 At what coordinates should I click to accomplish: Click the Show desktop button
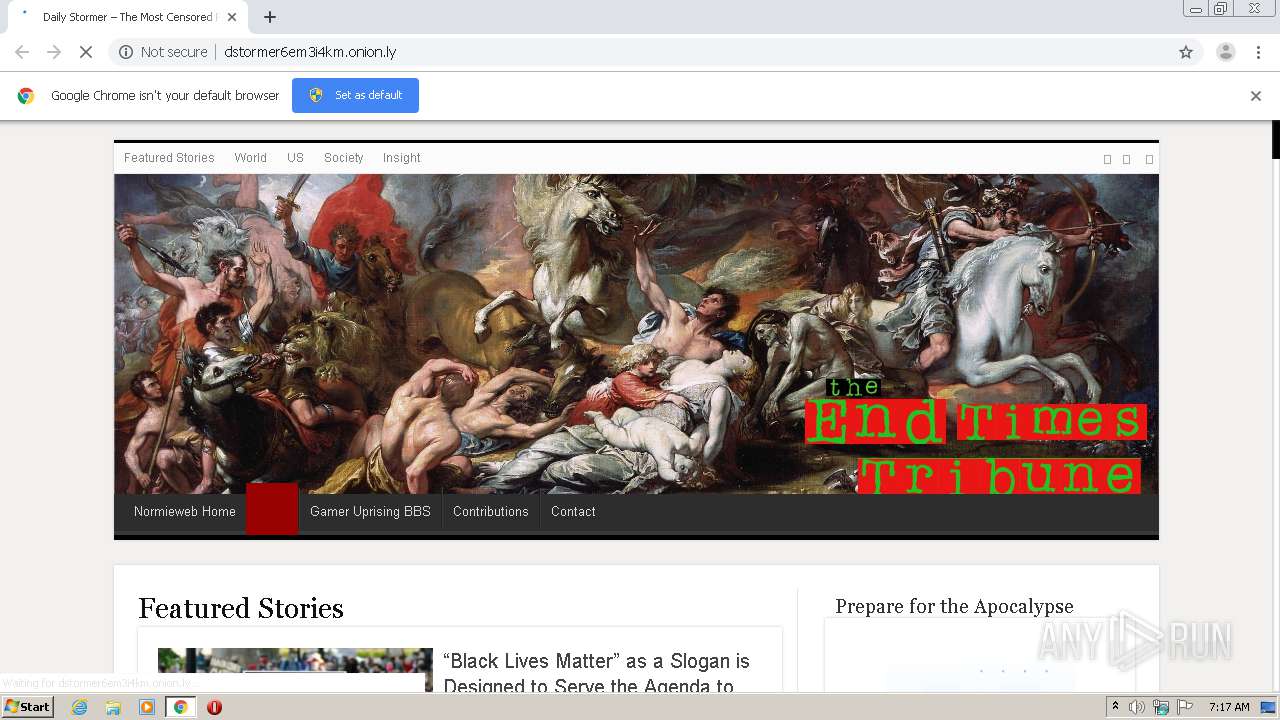pyautogui.click(x=1270, y=707)
